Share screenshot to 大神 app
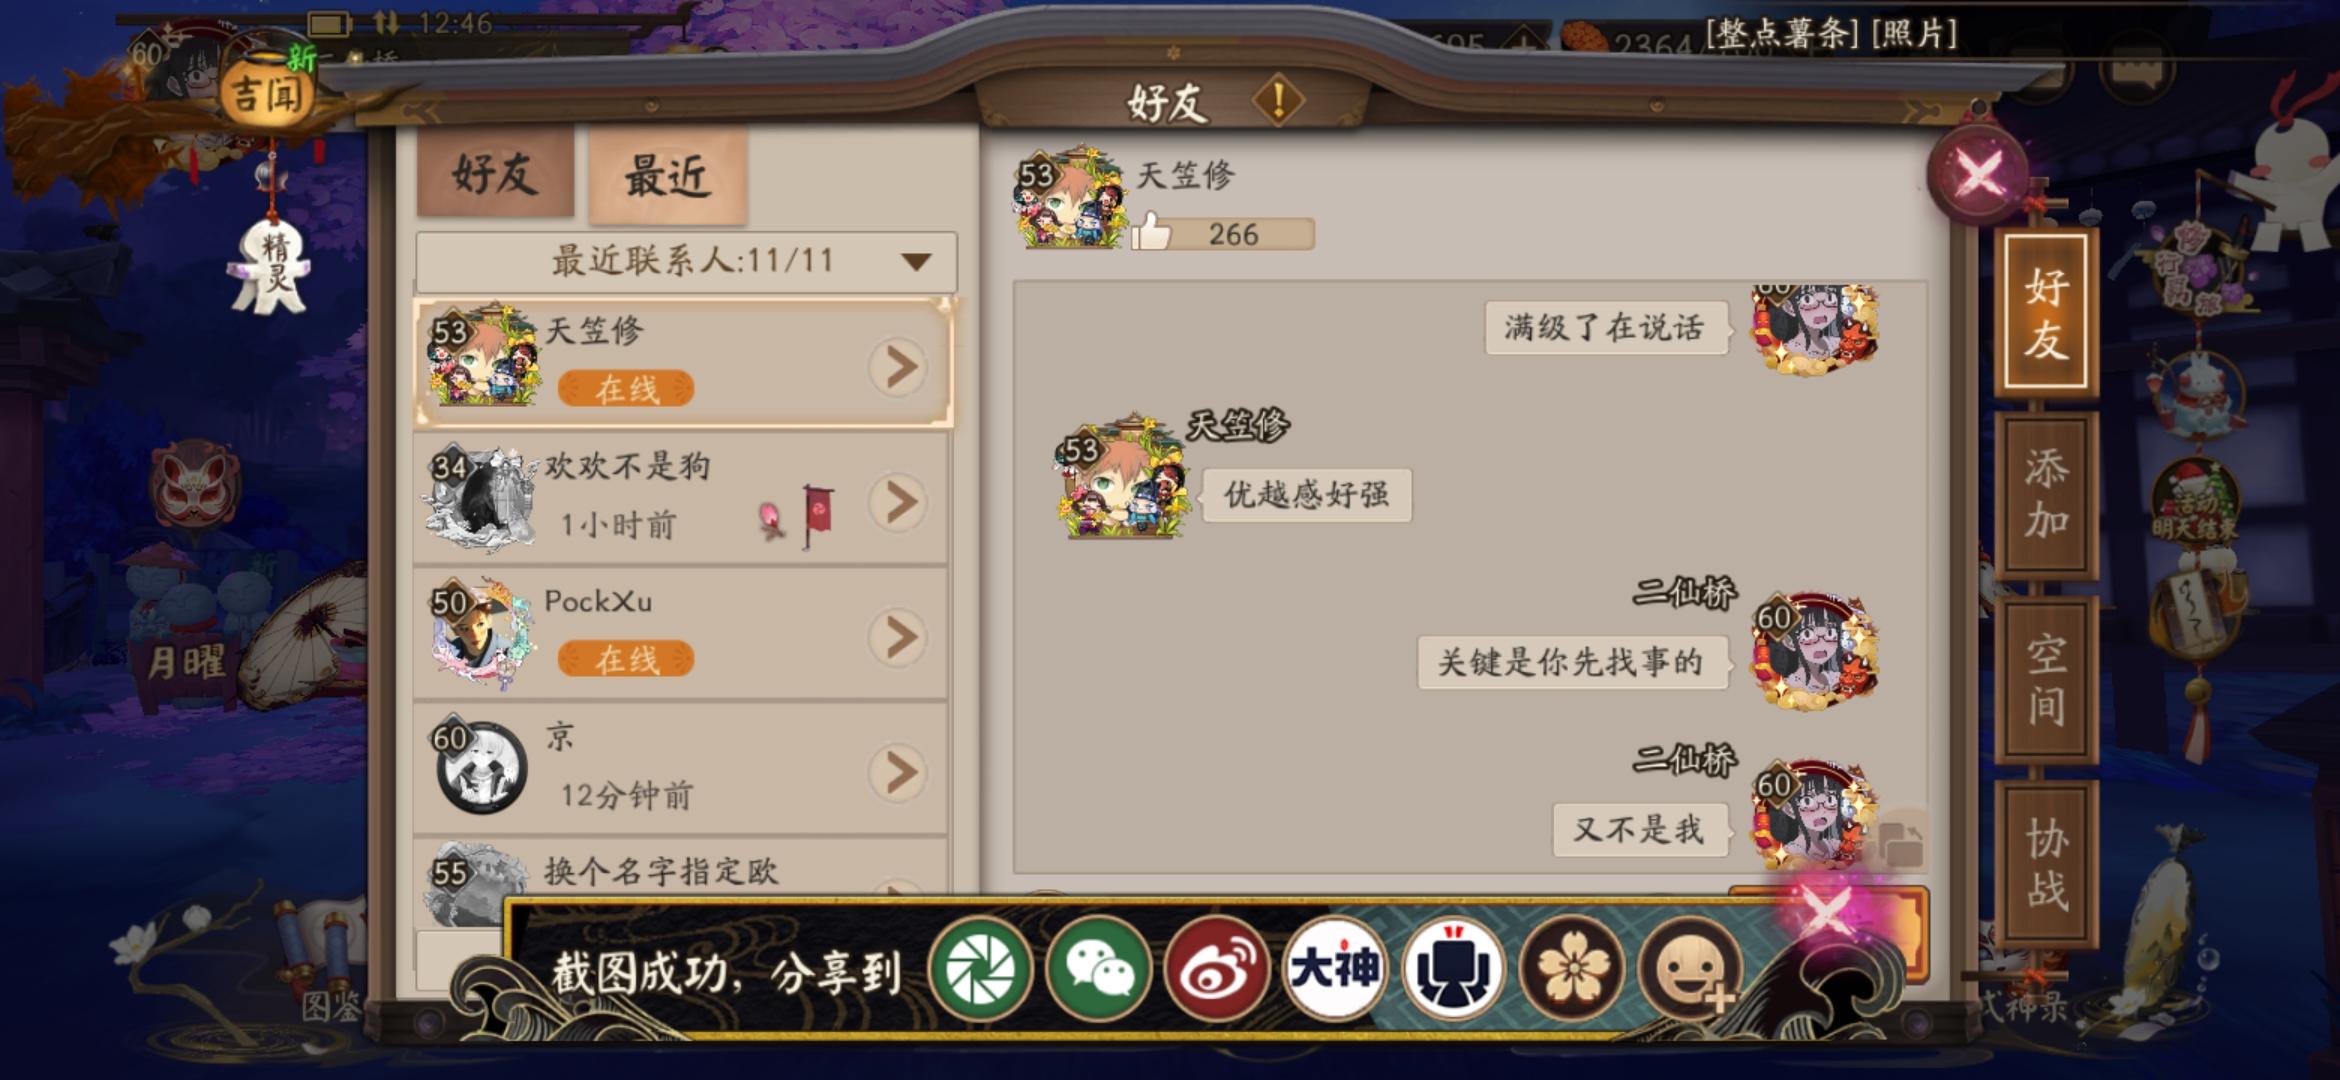This screenshot has width=2340, height=1080. (1334, 968)
